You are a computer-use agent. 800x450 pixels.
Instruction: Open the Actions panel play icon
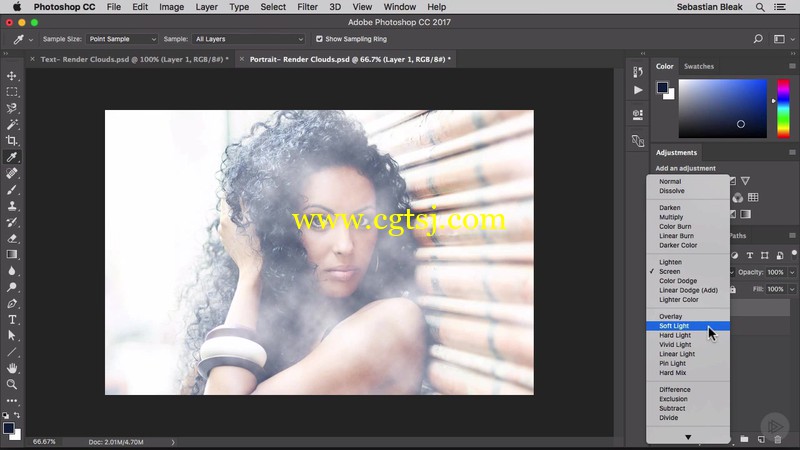point(638,90)
